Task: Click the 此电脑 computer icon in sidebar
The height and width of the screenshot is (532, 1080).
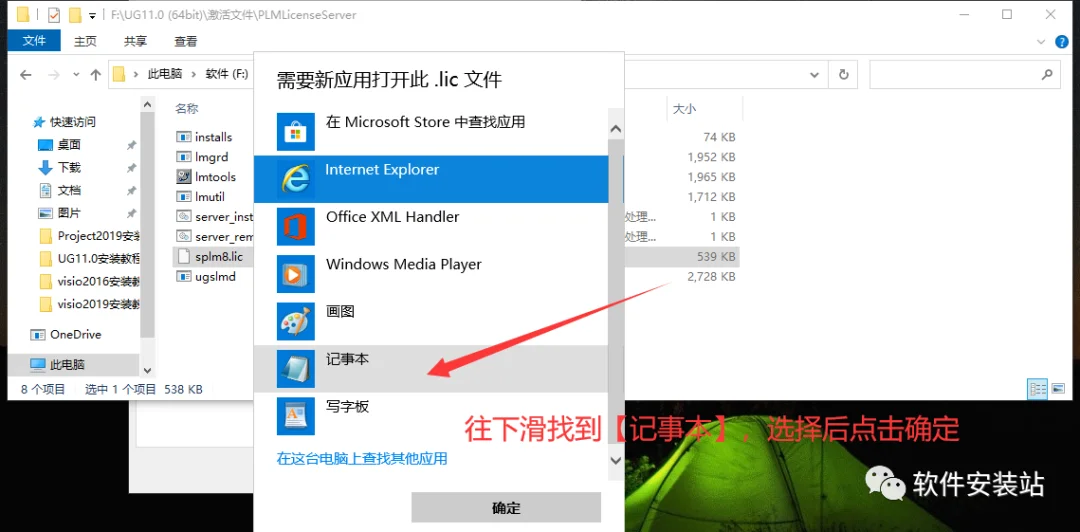Action: (x=38, y=365)
